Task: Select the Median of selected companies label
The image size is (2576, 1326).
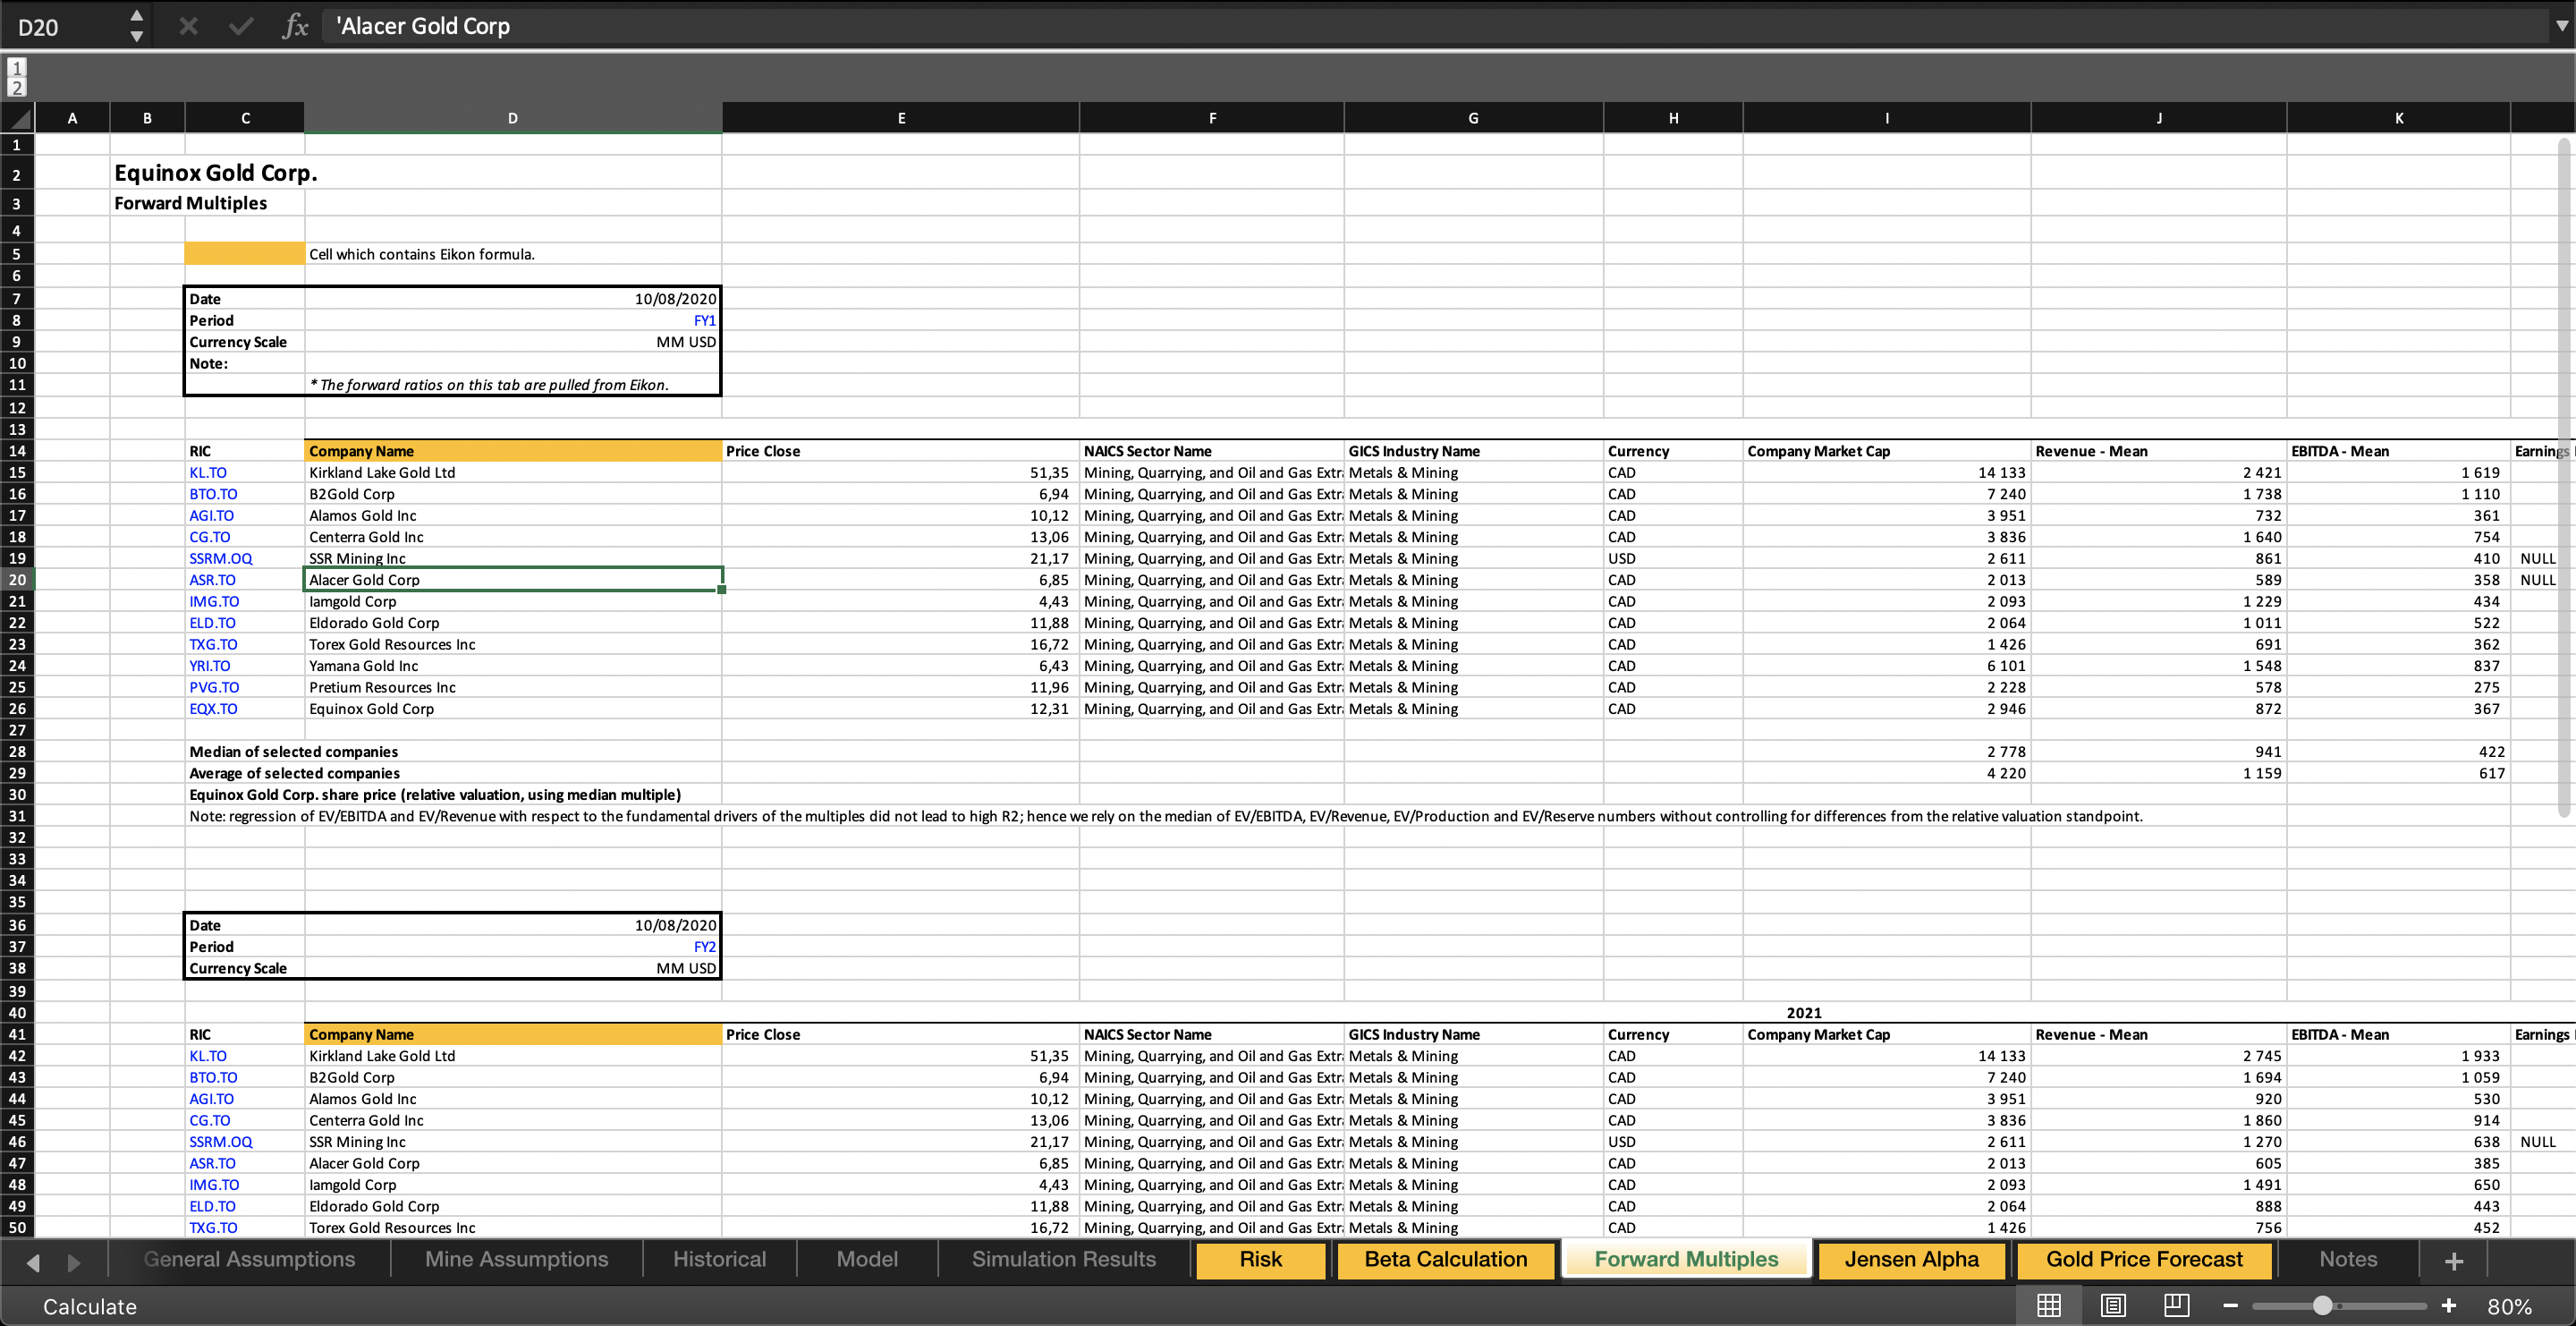Action: [x=293, y=752]
